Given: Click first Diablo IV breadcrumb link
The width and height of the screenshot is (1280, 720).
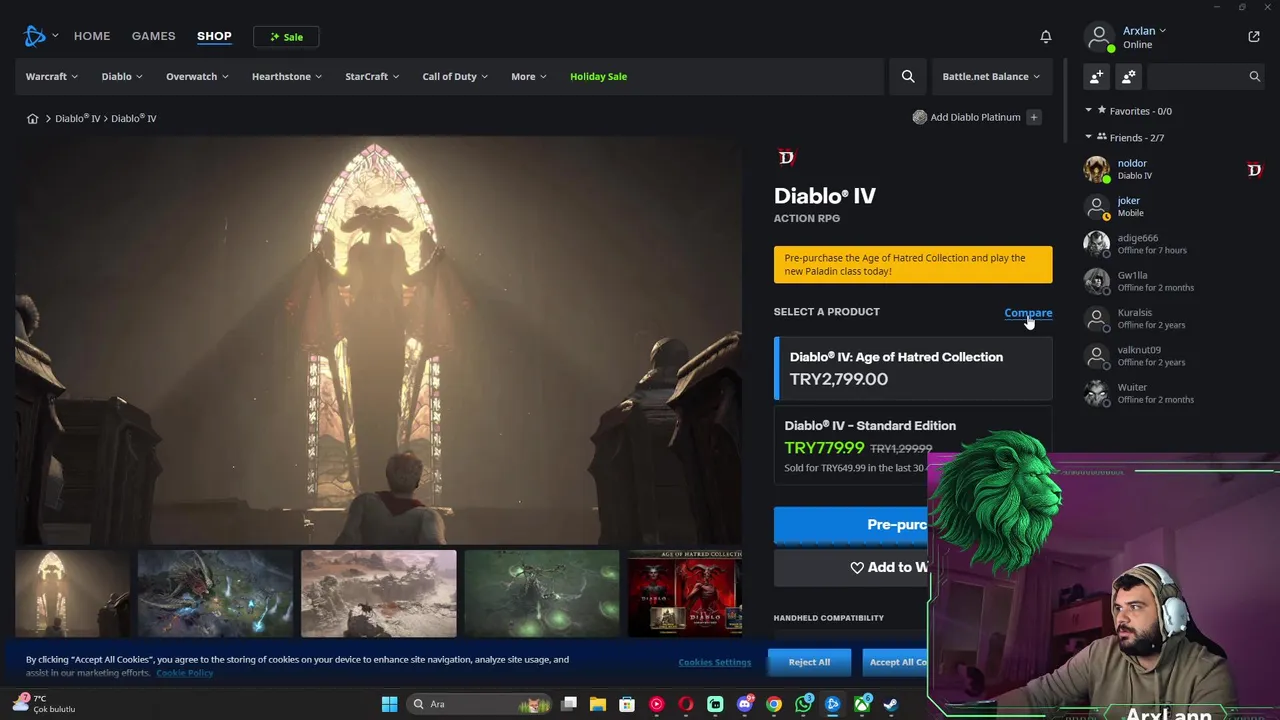Looking at the screenshot, I should click(x=77, y=118).
